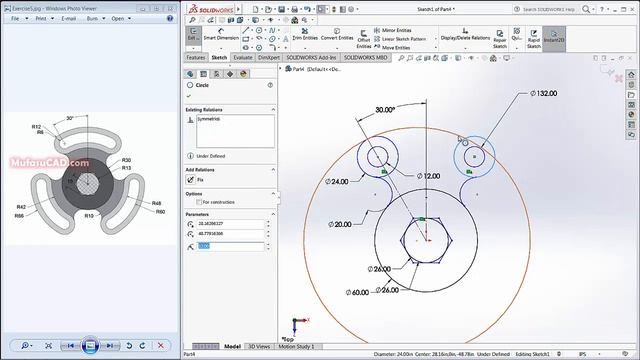The image size is (640, 360).
Task: Click the circle radius input field
Action: [231, 246]
